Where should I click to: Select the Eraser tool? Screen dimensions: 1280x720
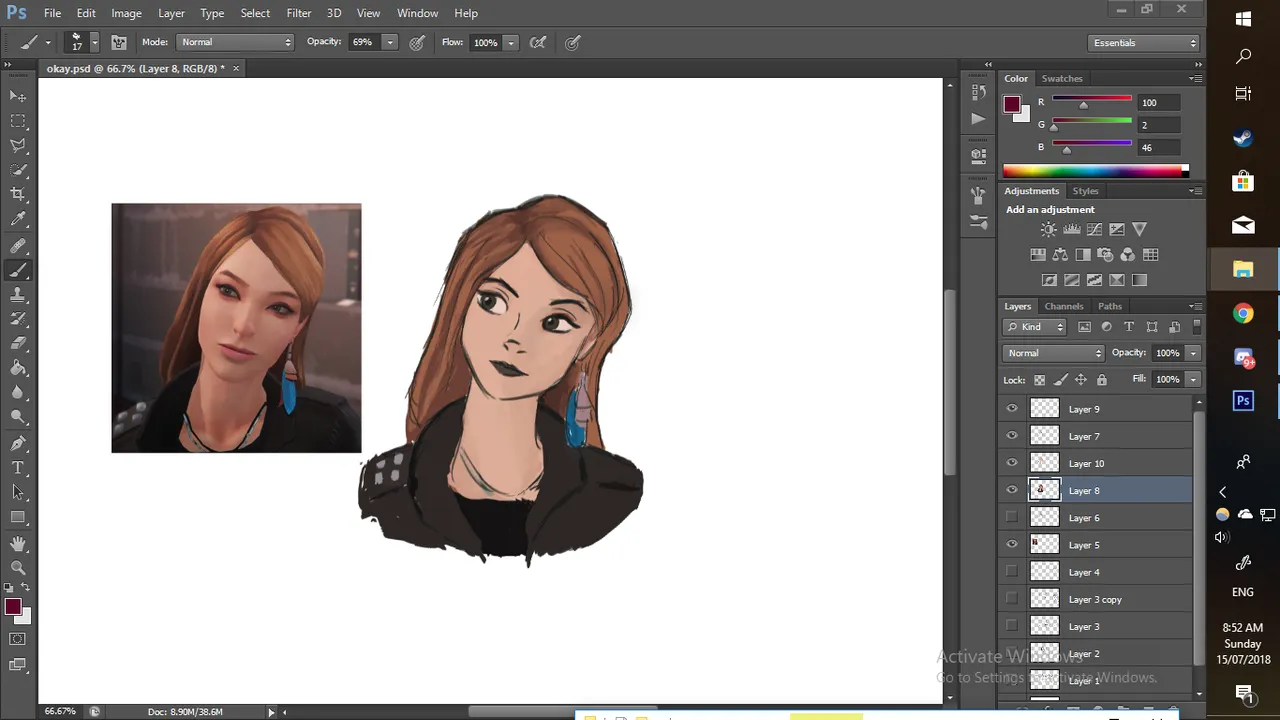[18, 343]
